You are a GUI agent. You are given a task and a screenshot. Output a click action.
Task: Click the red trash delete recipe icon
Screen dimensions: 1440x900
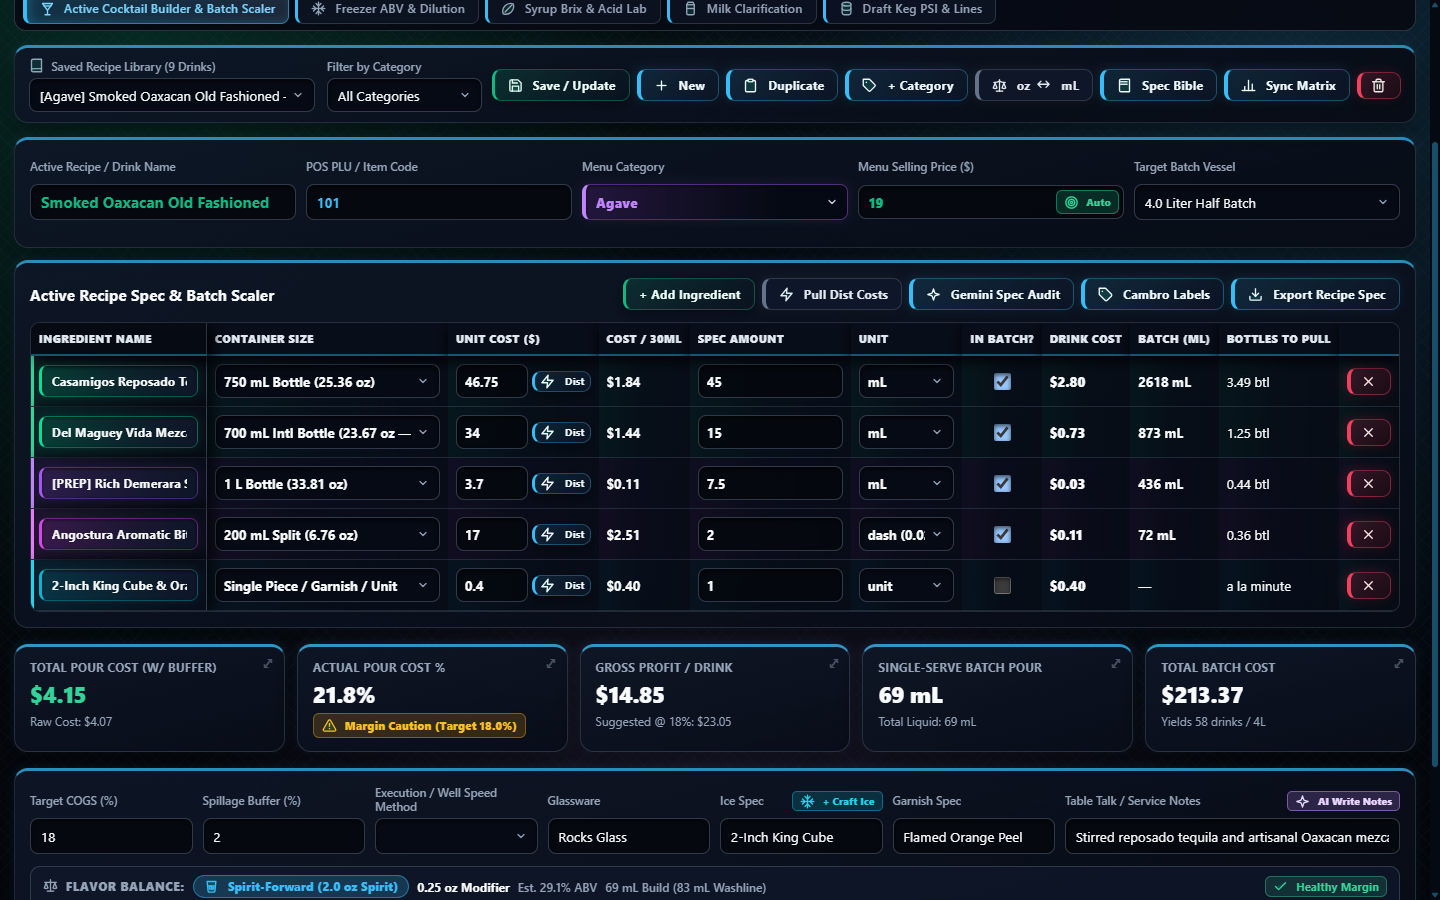tap(1378, 86)
